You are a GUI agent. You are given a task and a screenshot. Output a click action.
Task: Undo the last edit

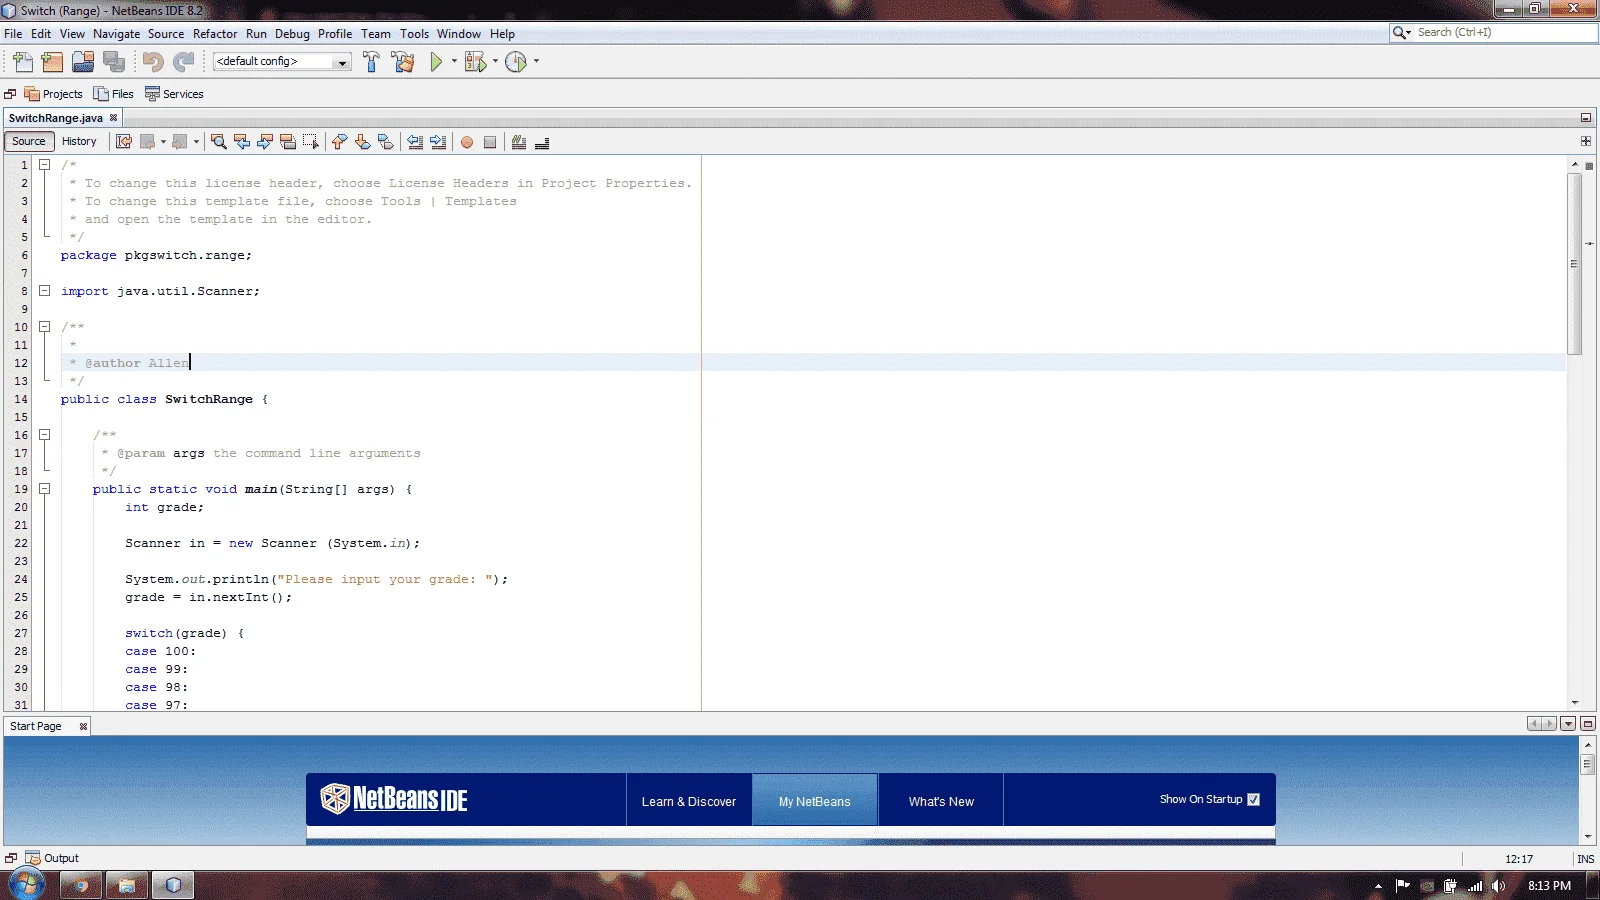(153, 62)
